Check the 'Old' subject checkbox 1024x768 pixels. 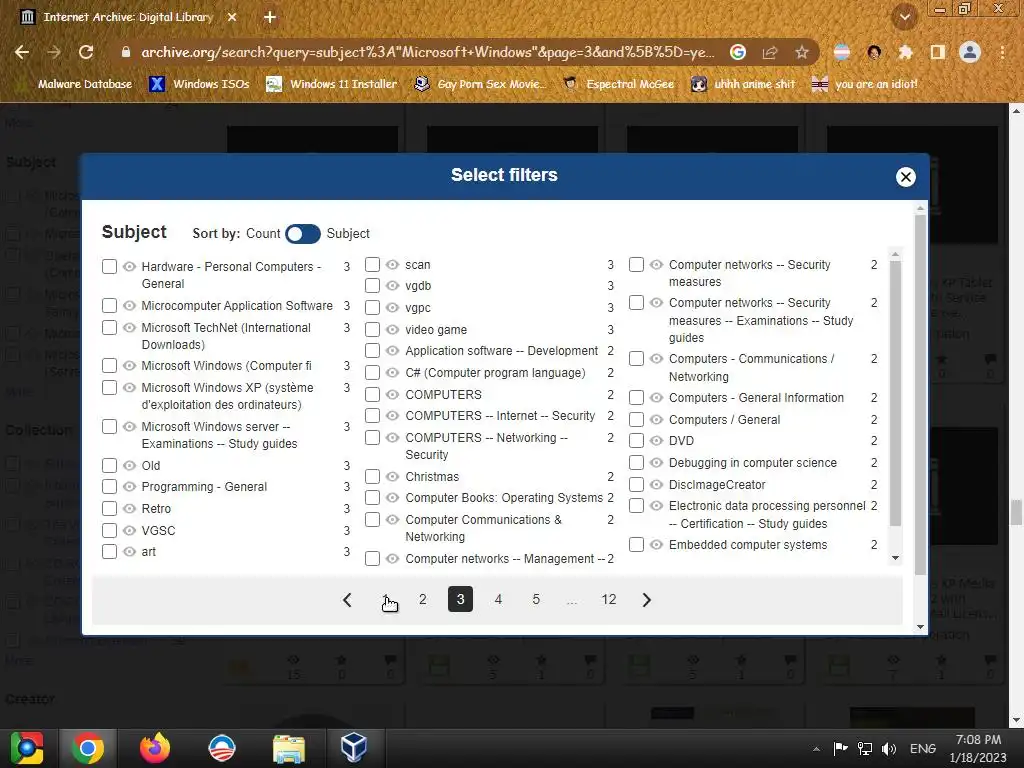[110, 466]
